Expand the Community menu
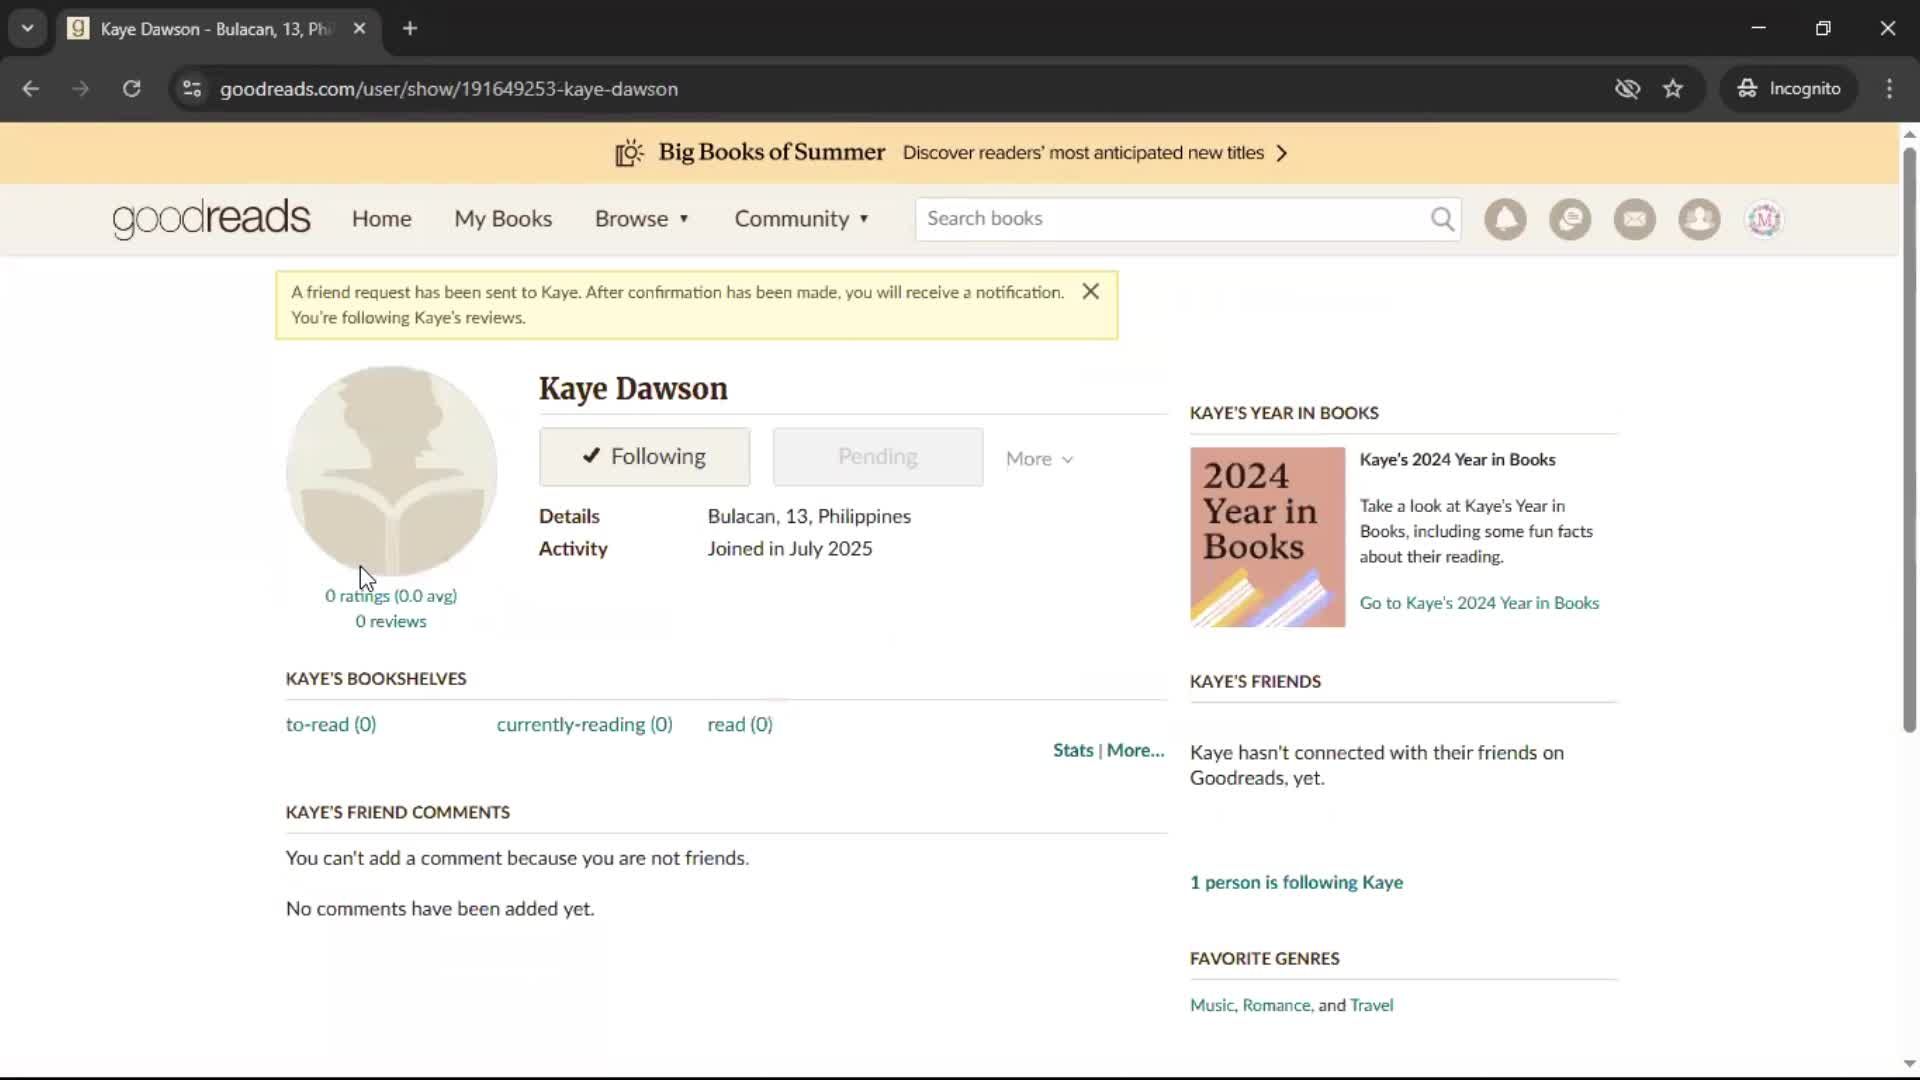The width and height of the screenshot is (1920, 1080). click(802, 219)
